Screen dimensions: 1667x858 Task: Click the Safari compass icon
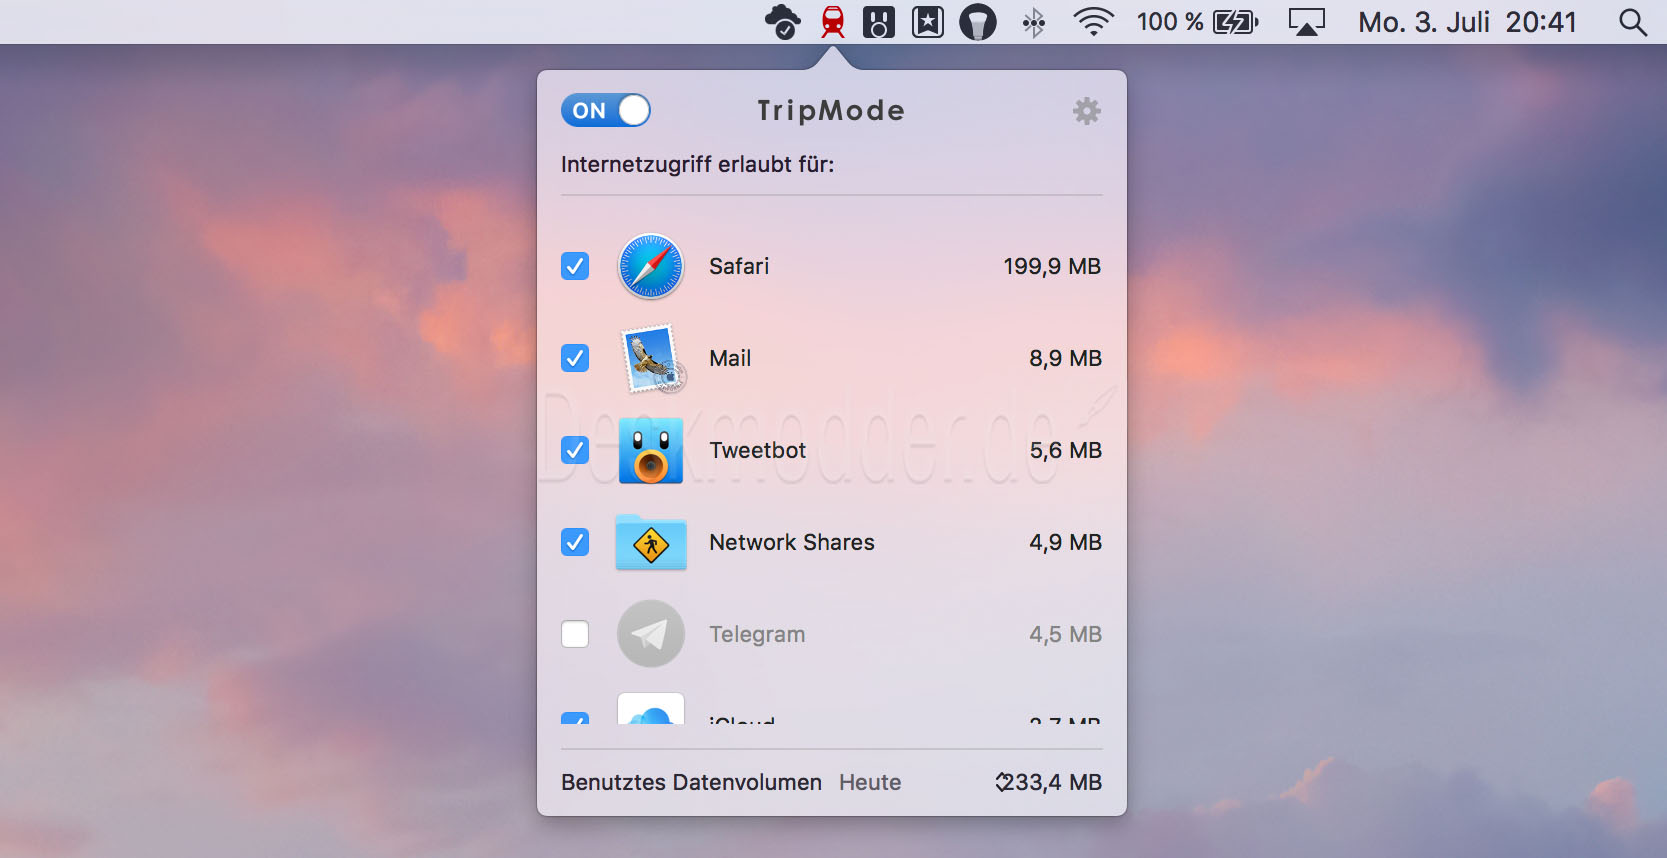click(x=651, y=266)
